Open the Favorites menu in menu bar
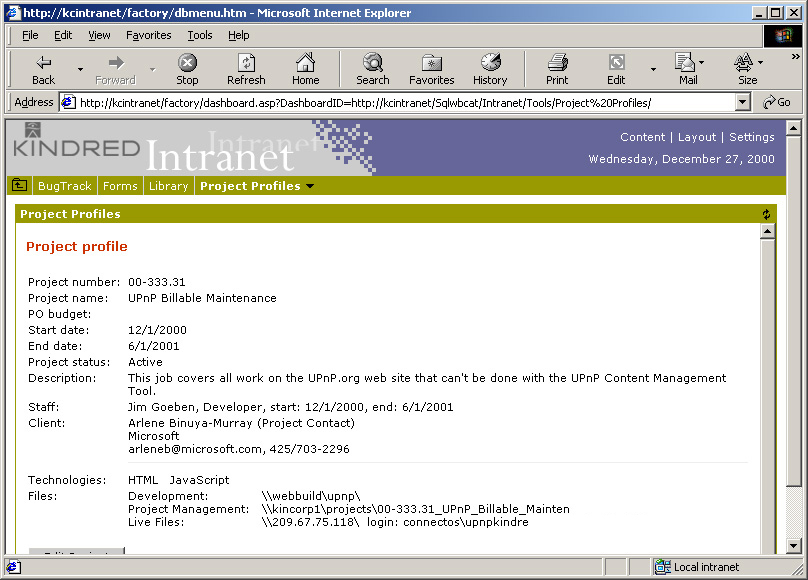 click(148, 35)
